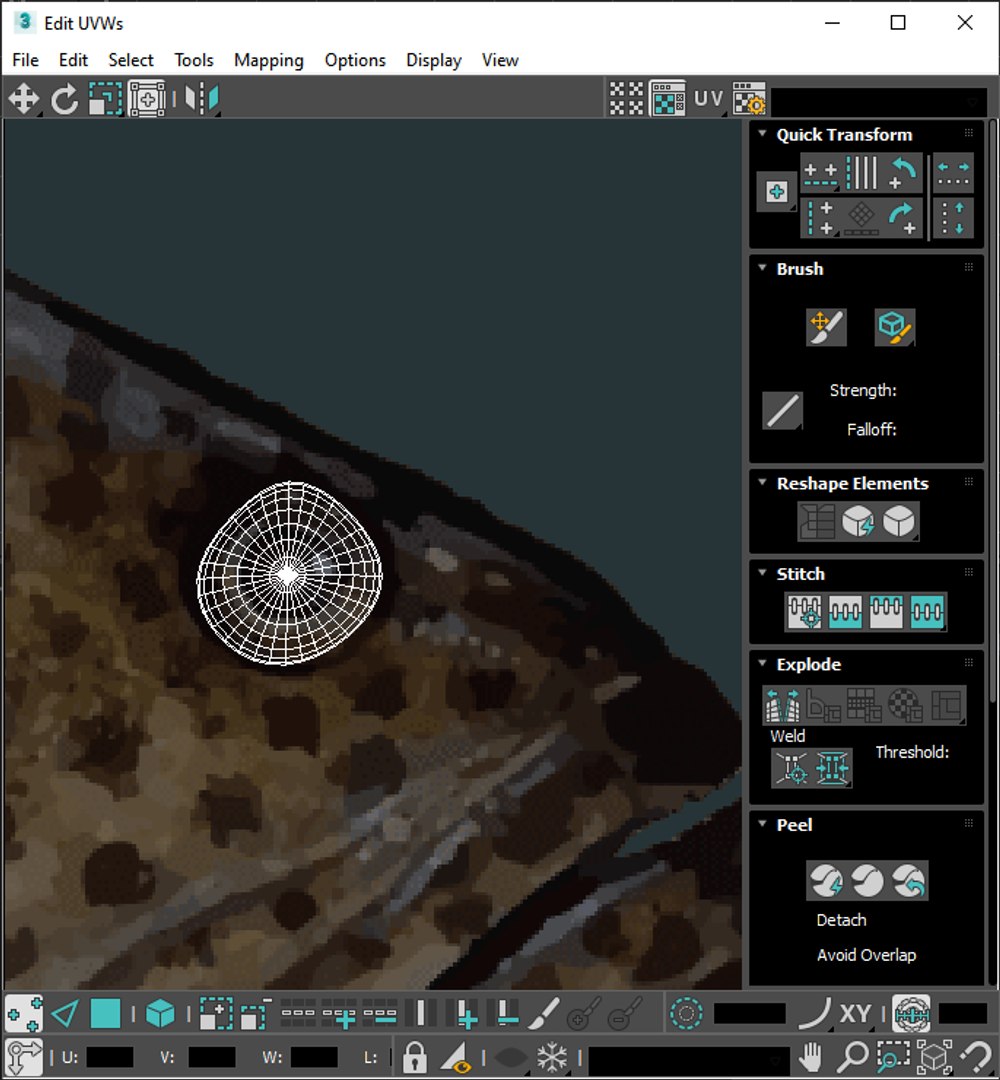Click Stitch Custom icon
Image resolution: width=1000 pixels, height=1080 pixels.
(927, 612)
